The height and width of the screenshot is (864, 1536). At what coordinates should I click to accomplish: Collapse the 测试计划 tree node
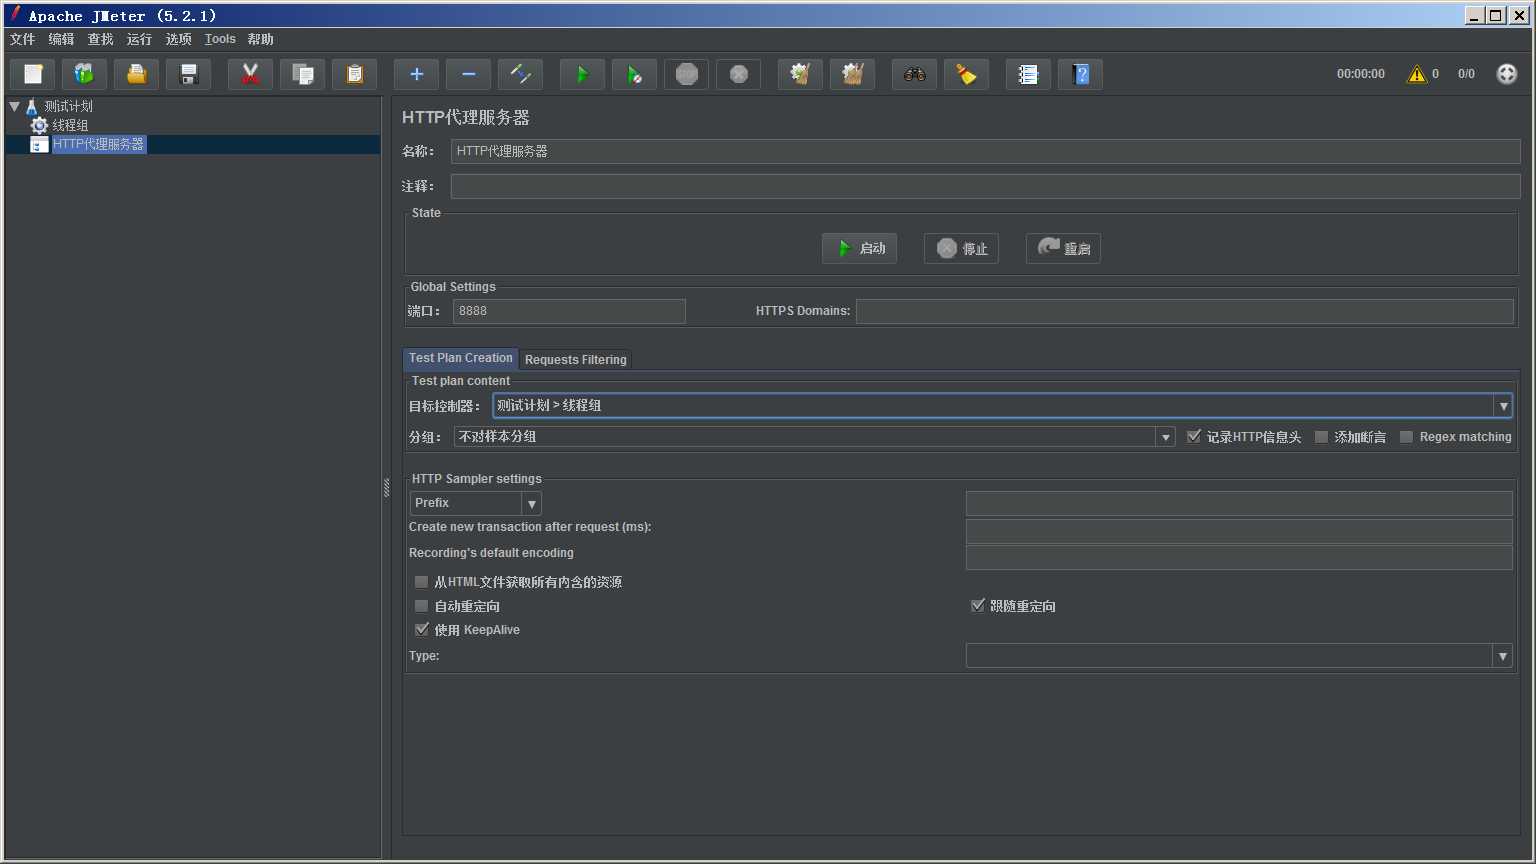(x=14, y=106)
